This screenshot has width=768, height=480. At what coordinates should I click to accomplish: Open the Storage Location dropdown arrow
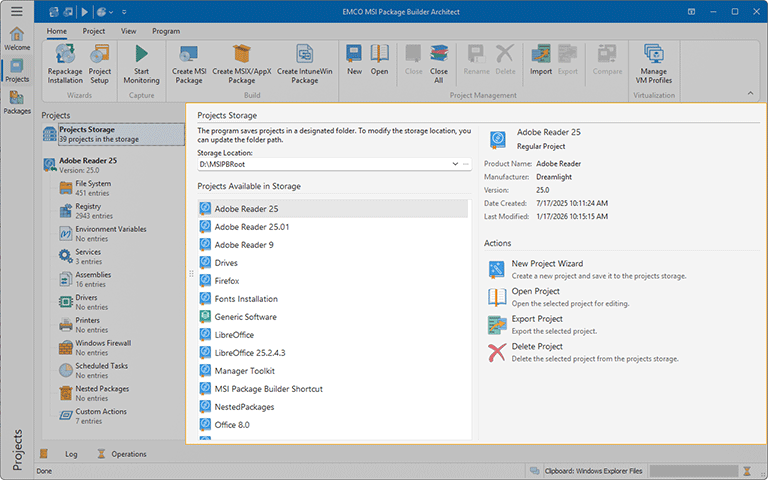pyautogui.click(x=455, y=163)
